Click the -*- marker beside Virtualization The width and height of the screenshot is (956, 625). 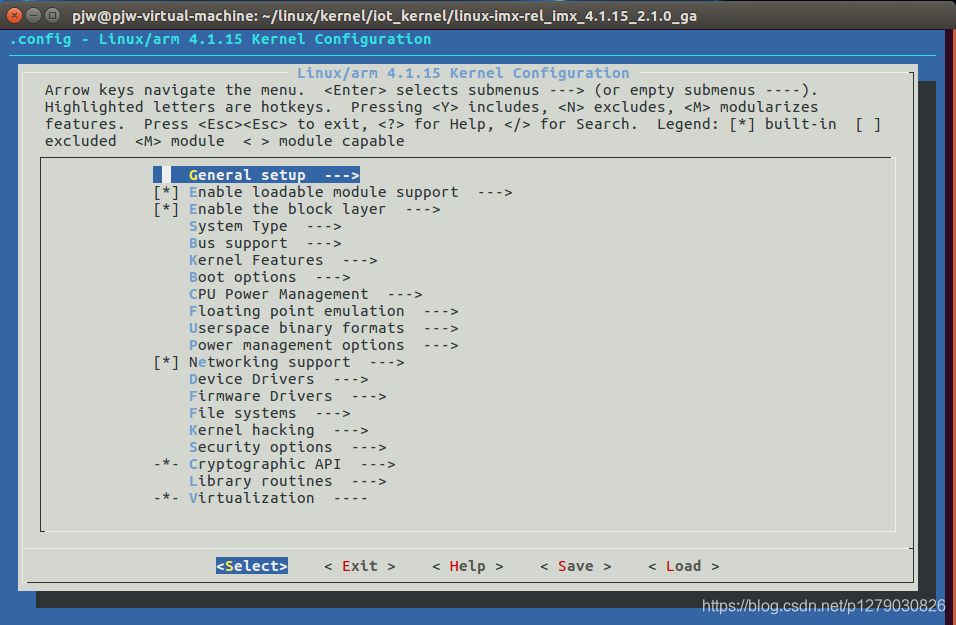point(166,498)
